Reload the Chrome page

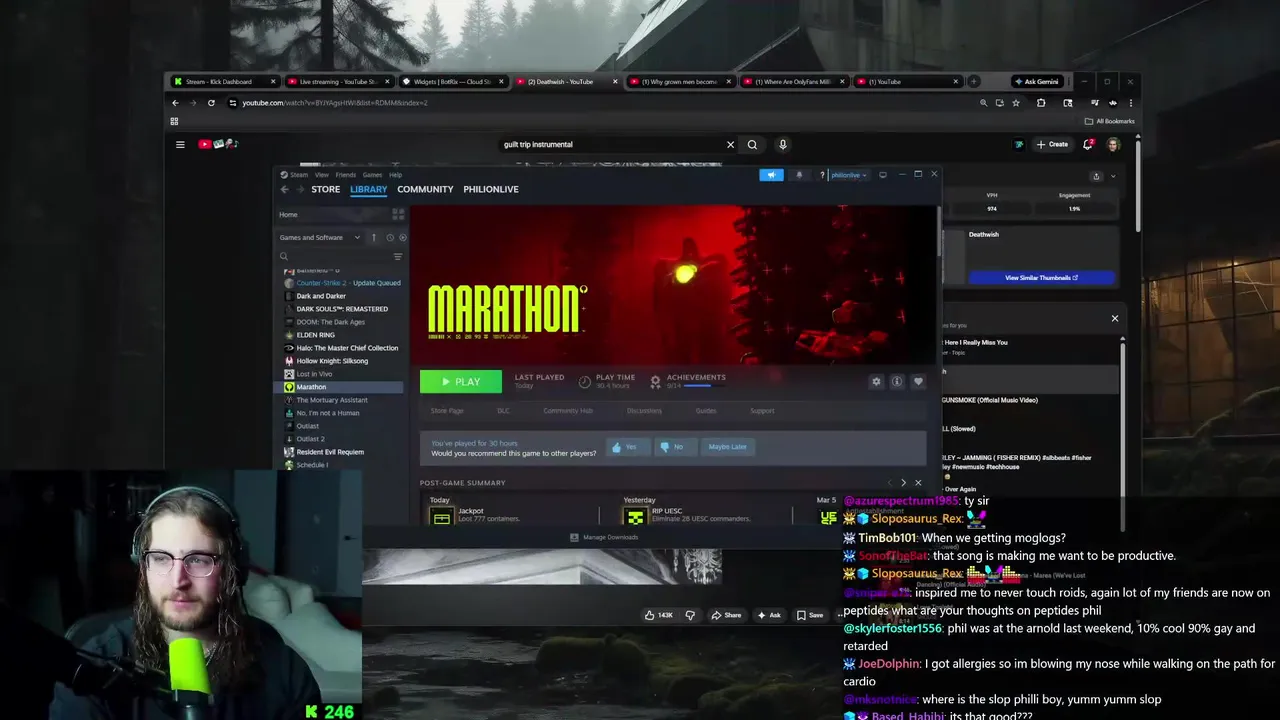click(211, 103)
